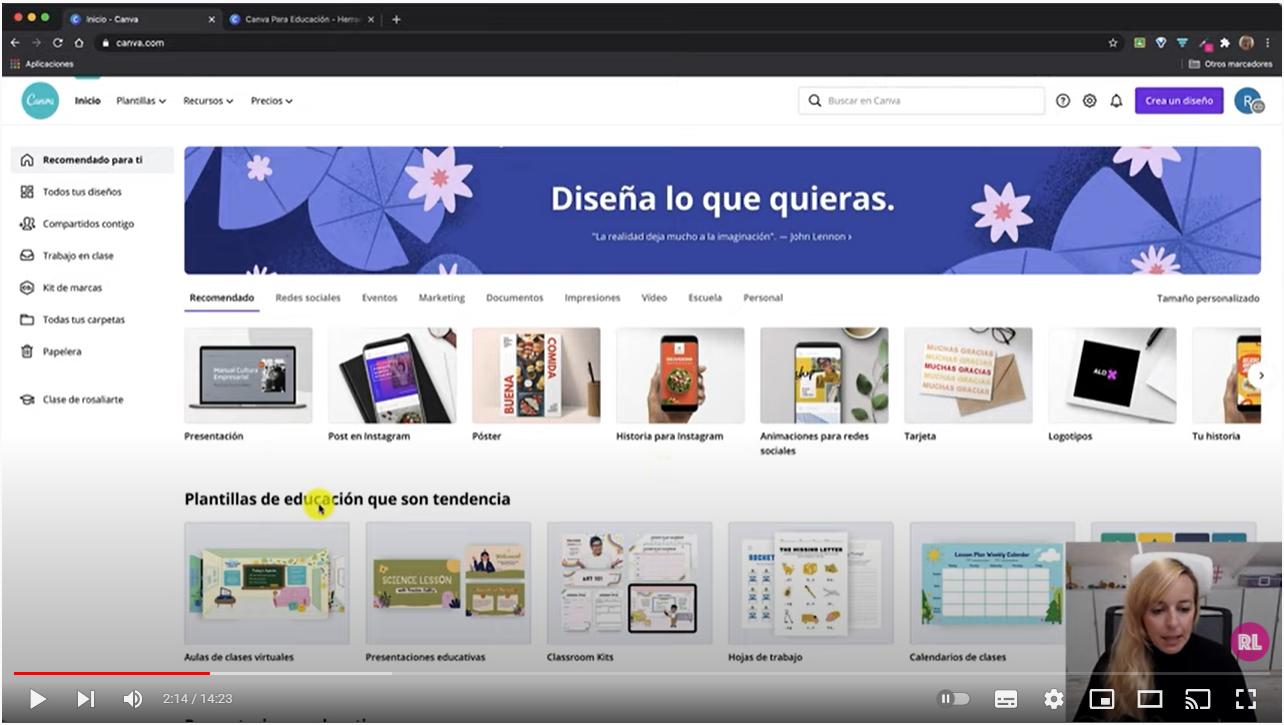This screenshot has height=725, width=1284.
Task: Open the Aplicaciones bookmarks shortcut
Action: (x=42, y=64)
